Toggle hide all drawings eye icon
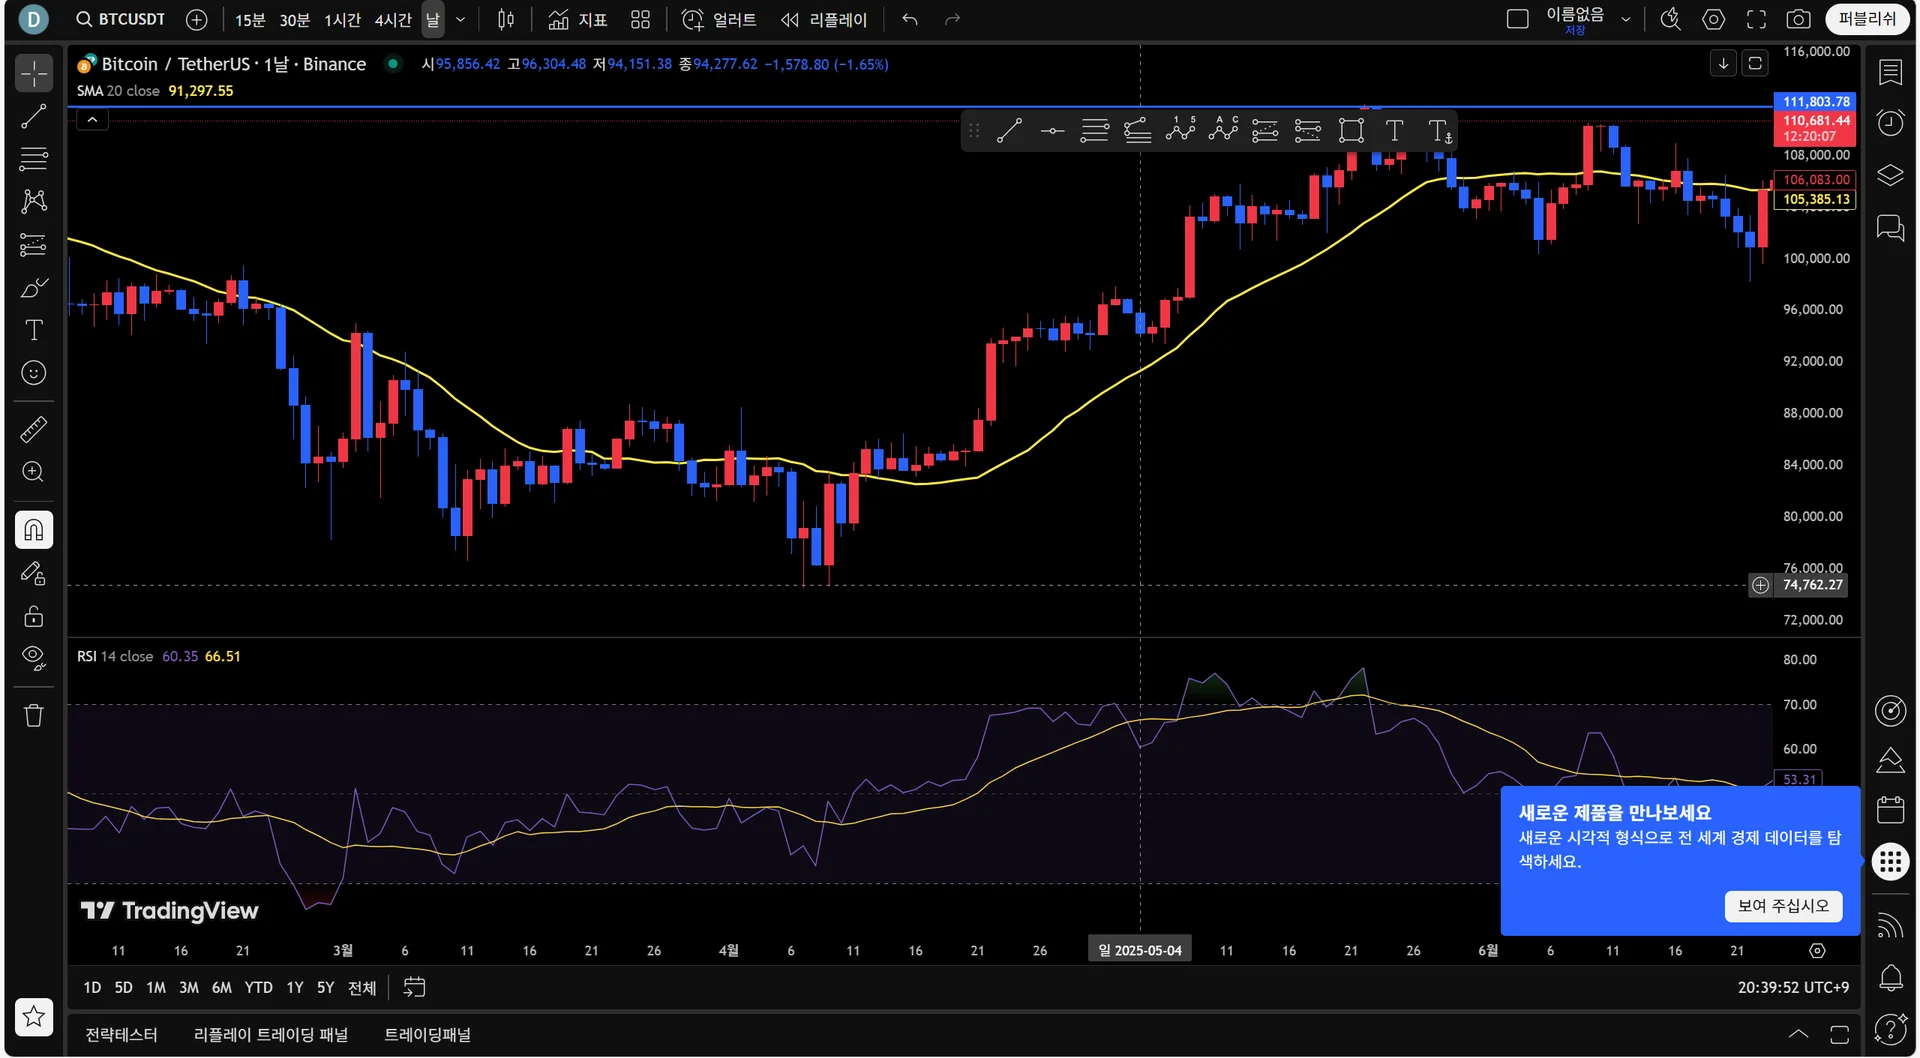Image resolution: width=1920 pixels, height=1058 pixels. point(34,658)
